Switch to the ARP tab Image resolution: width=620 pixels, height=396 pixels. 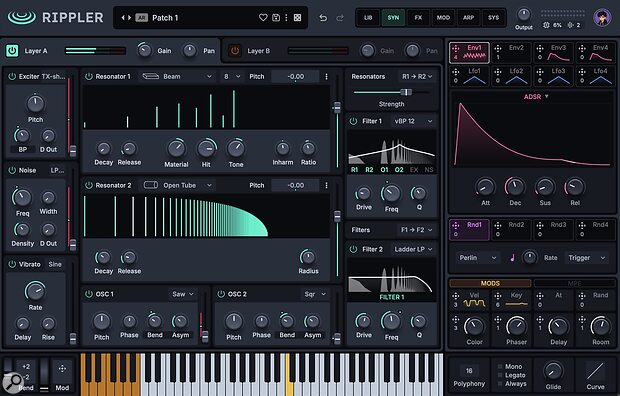[x=468, y=17]
